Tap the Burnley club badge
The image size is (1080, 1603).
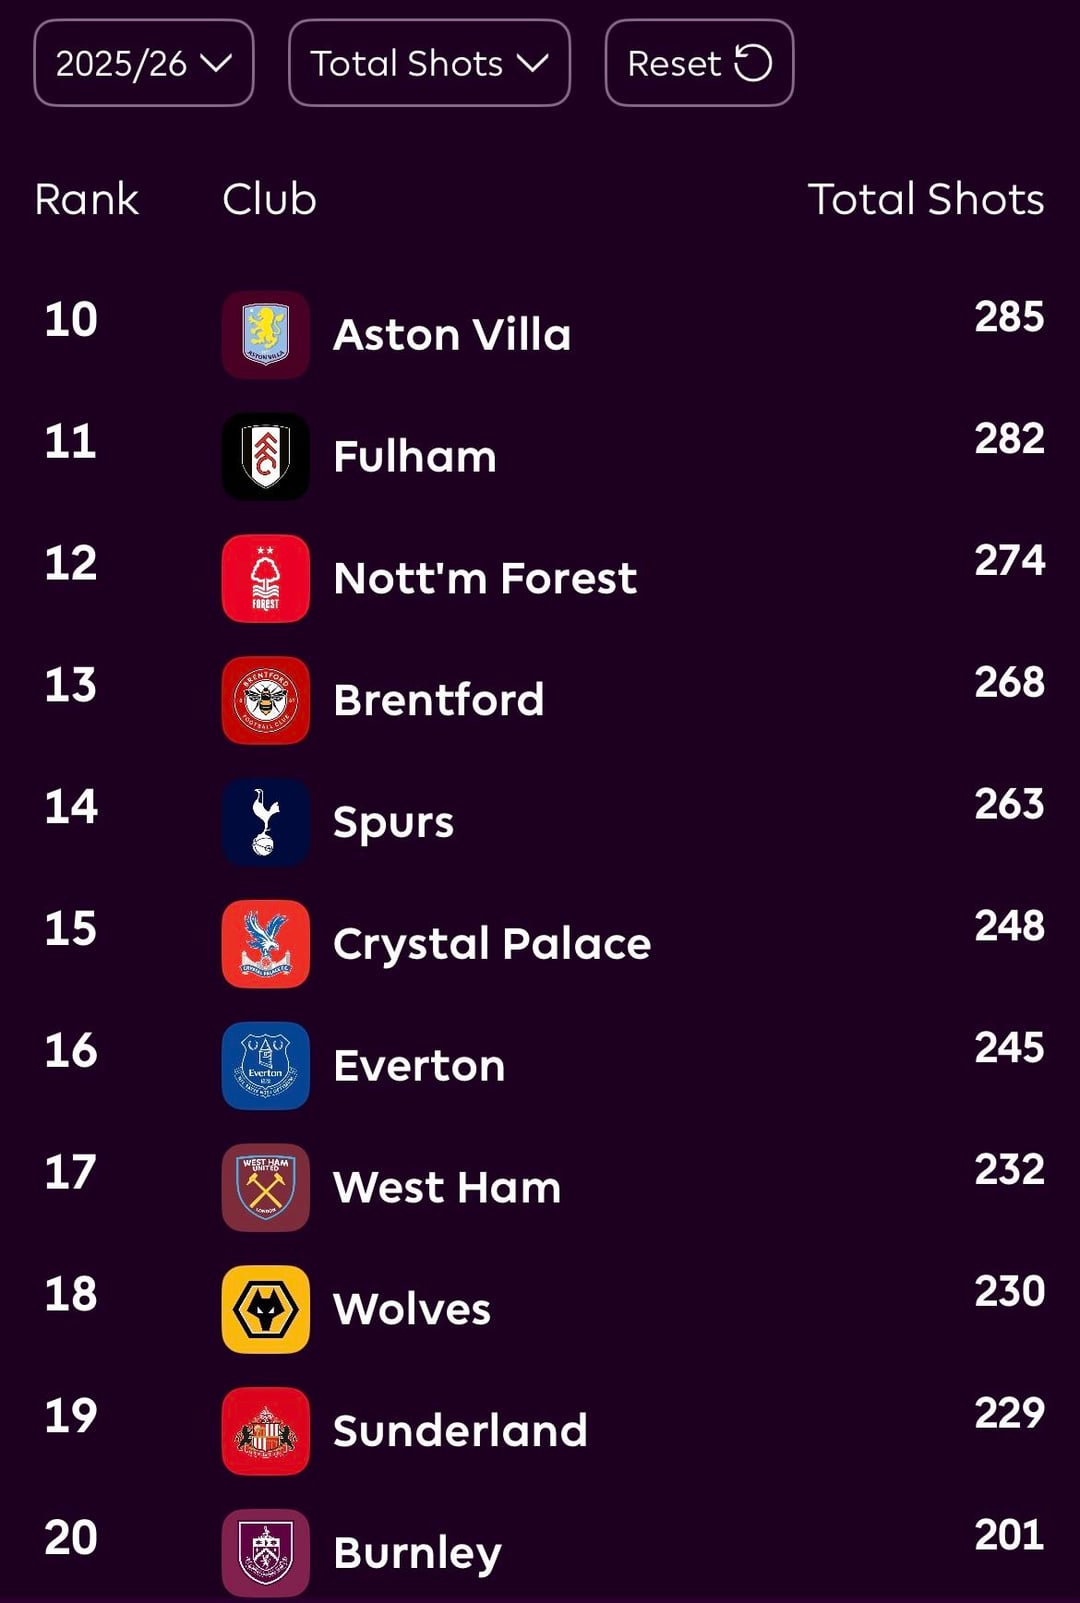(265, 1553)
